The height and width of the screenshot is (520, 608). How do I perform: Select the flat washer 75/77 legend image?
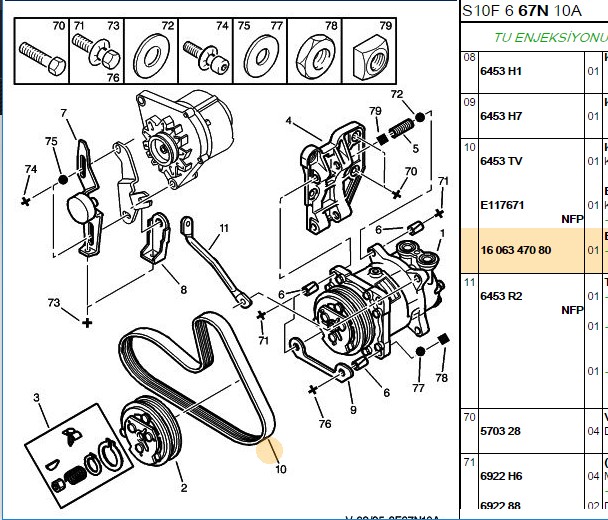(260, 57)
